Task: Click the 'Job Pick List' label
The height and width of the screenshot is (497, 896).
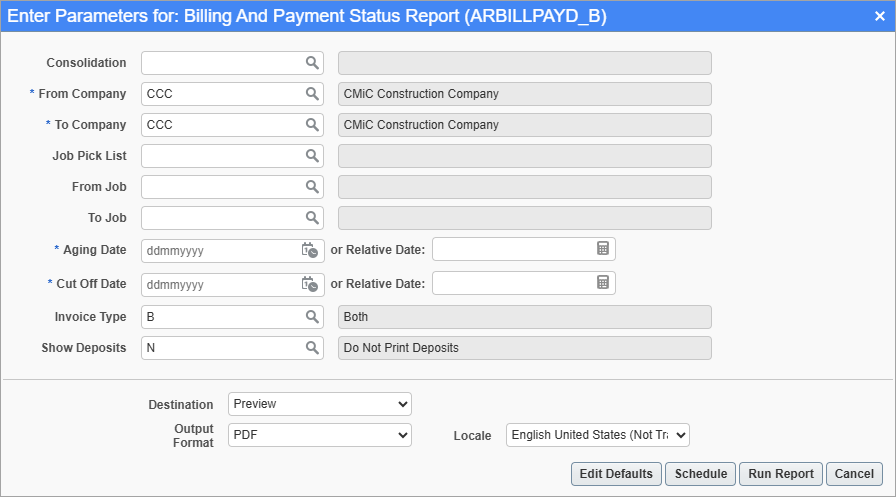Action: point(89,155)
